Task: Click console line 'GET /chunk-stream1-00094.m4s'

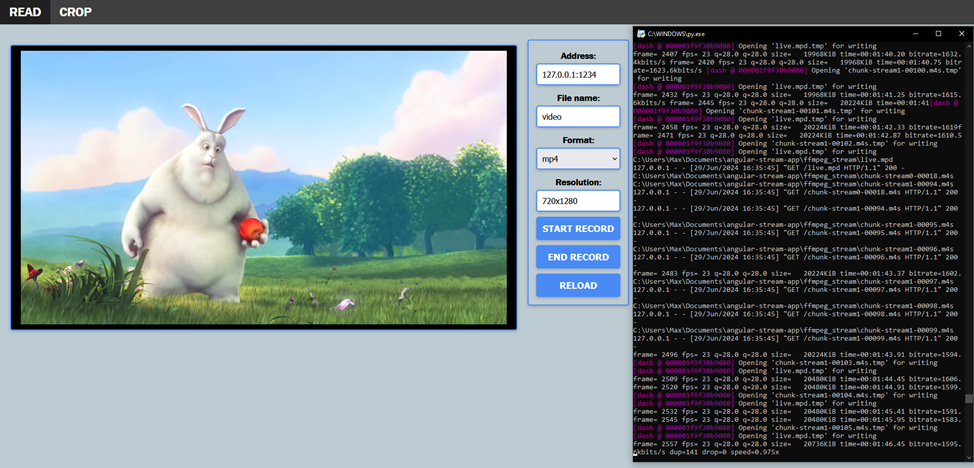Action: (798, 208)
